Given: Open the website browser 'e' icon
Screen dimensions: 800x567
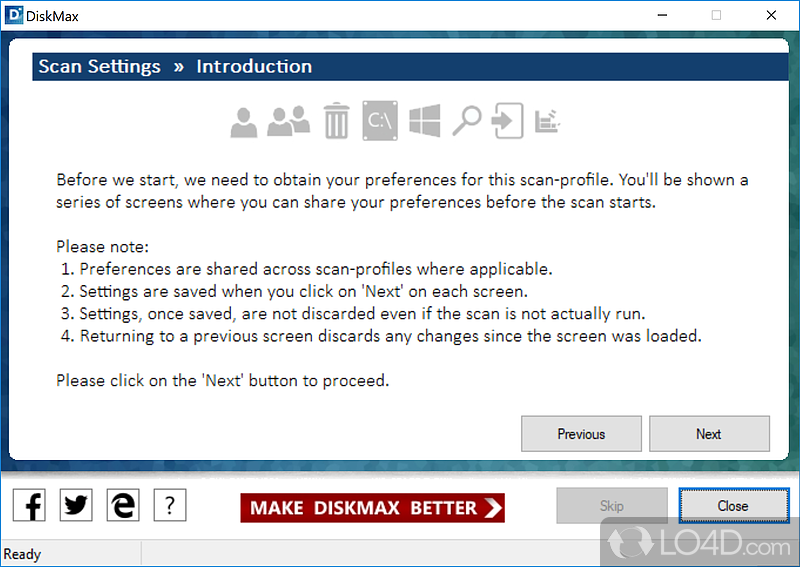Looking at the screenshot, I should (123, 505).
